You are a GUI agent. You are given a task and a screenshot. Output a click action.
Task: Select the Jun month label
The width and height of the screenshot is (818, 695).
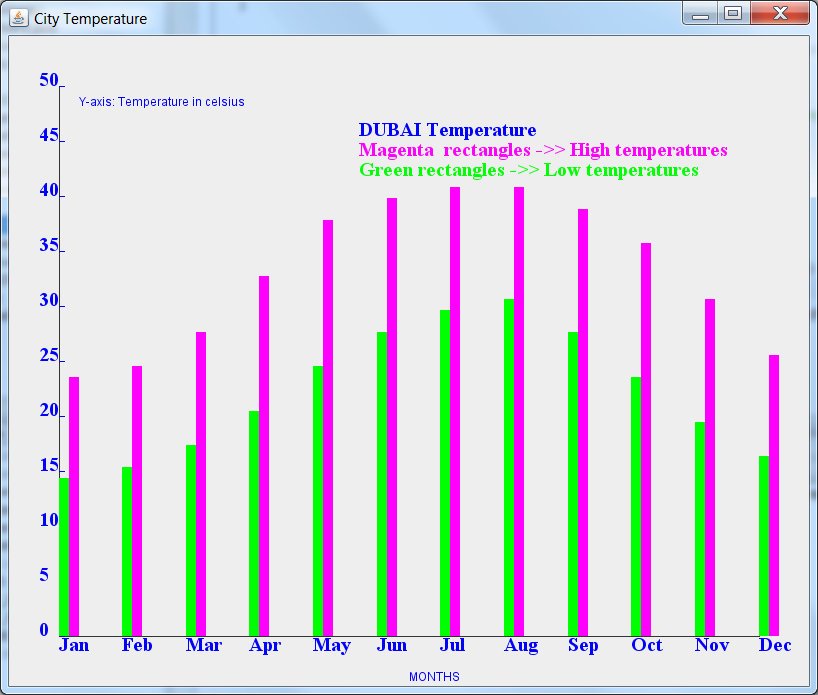click(x=391, y=645)
